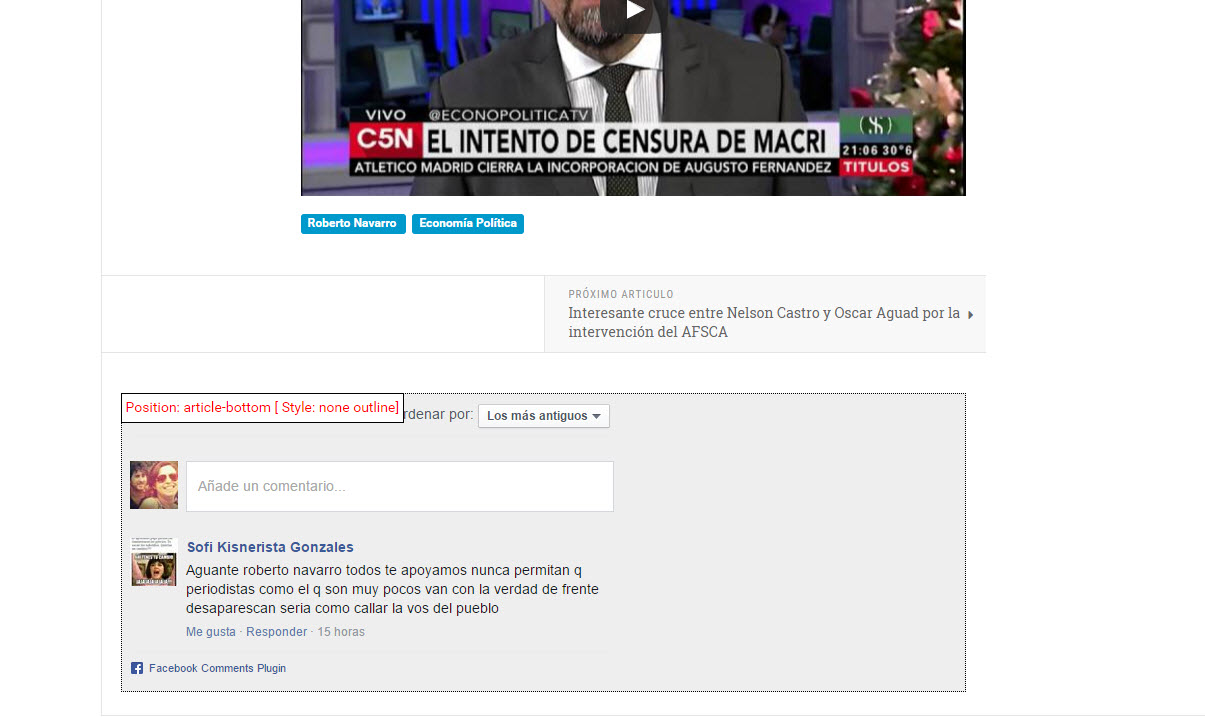Click the comment text 'Aguante roberto navarro'
This screenshot has height=717, width=1205.
[393, 589]
